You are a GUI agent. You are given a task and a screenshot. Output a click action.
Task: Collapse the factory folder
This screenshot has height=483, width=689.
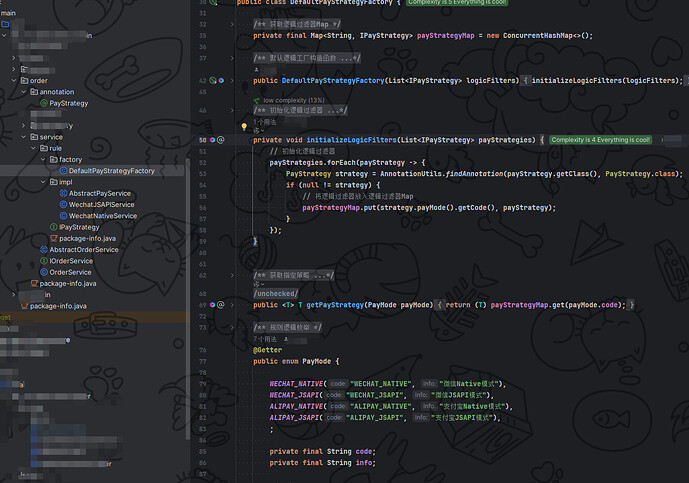click(43, 160)
